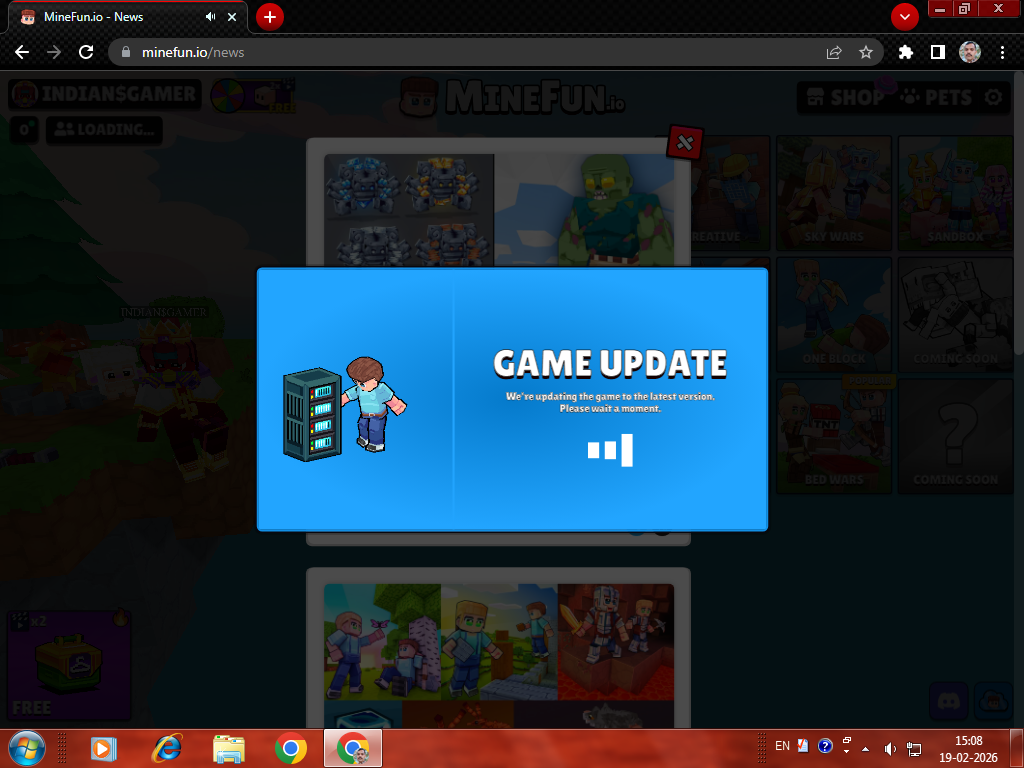
Task: Share this page from address bar
Action: tap(834, 52)
